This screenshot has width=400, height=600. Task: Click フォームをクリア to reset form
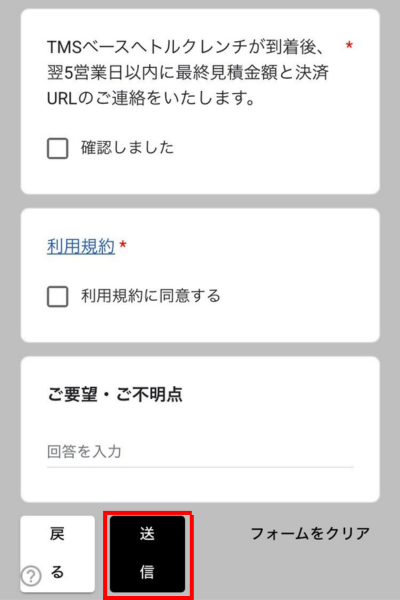(310, 533)
